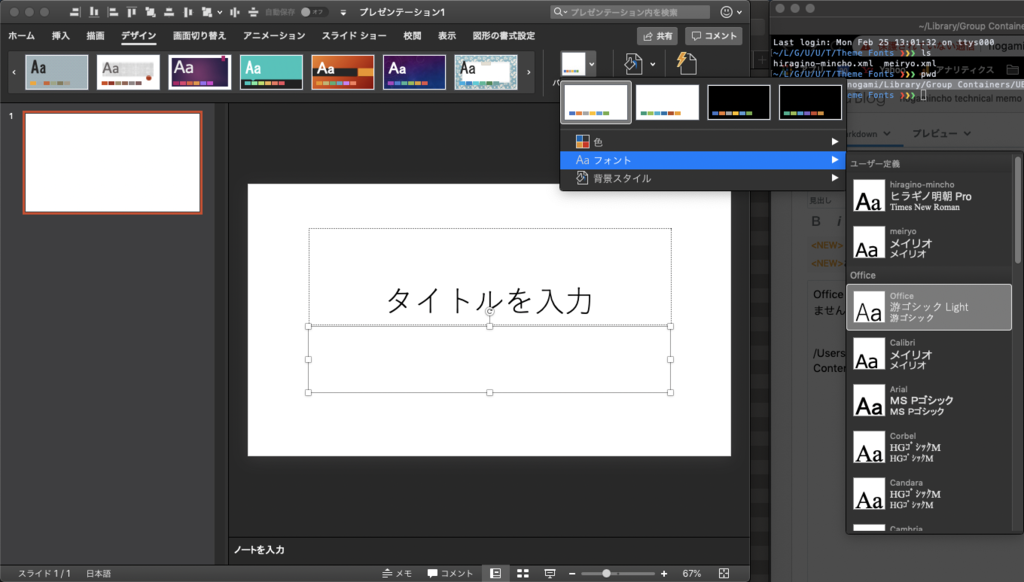1024x582 pixels.
Task: Open the 図形の書式設定 ribbon tab
Action: pos(504,35)
